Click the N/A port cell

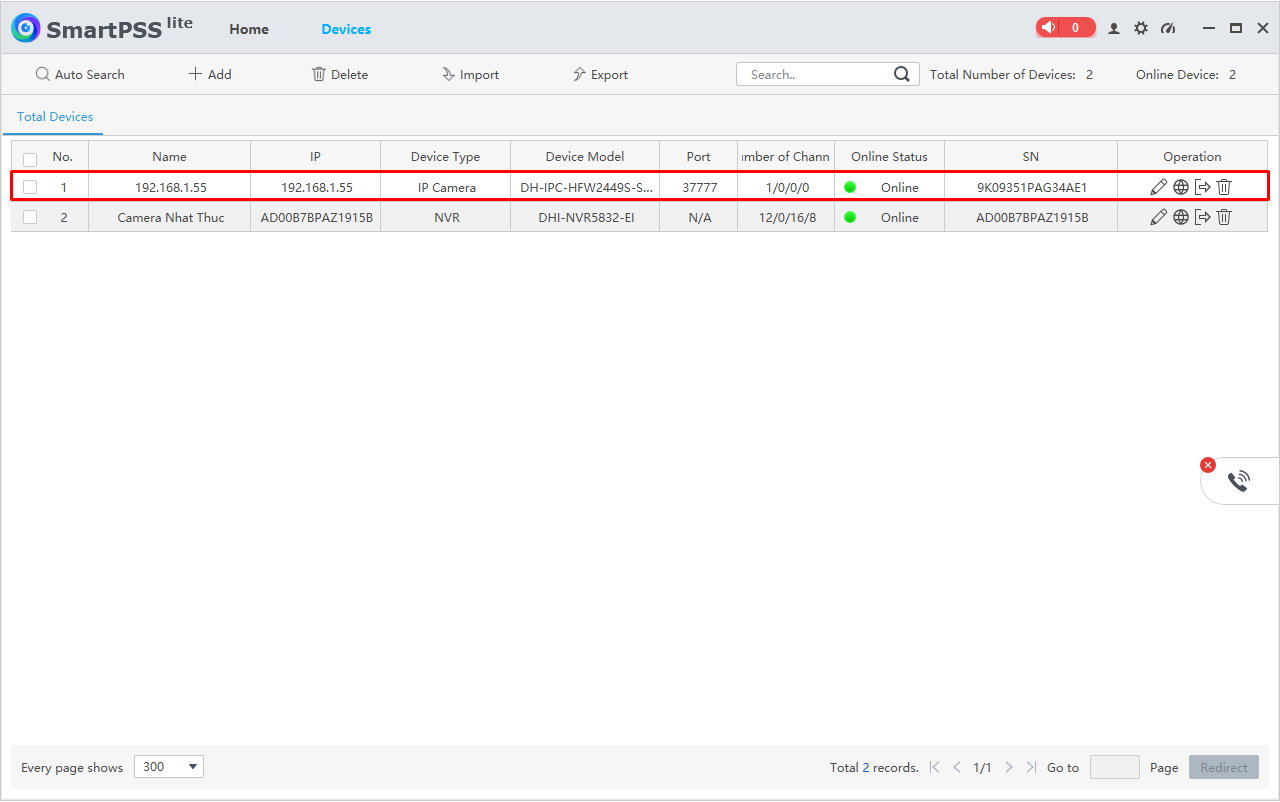[699, 217]
